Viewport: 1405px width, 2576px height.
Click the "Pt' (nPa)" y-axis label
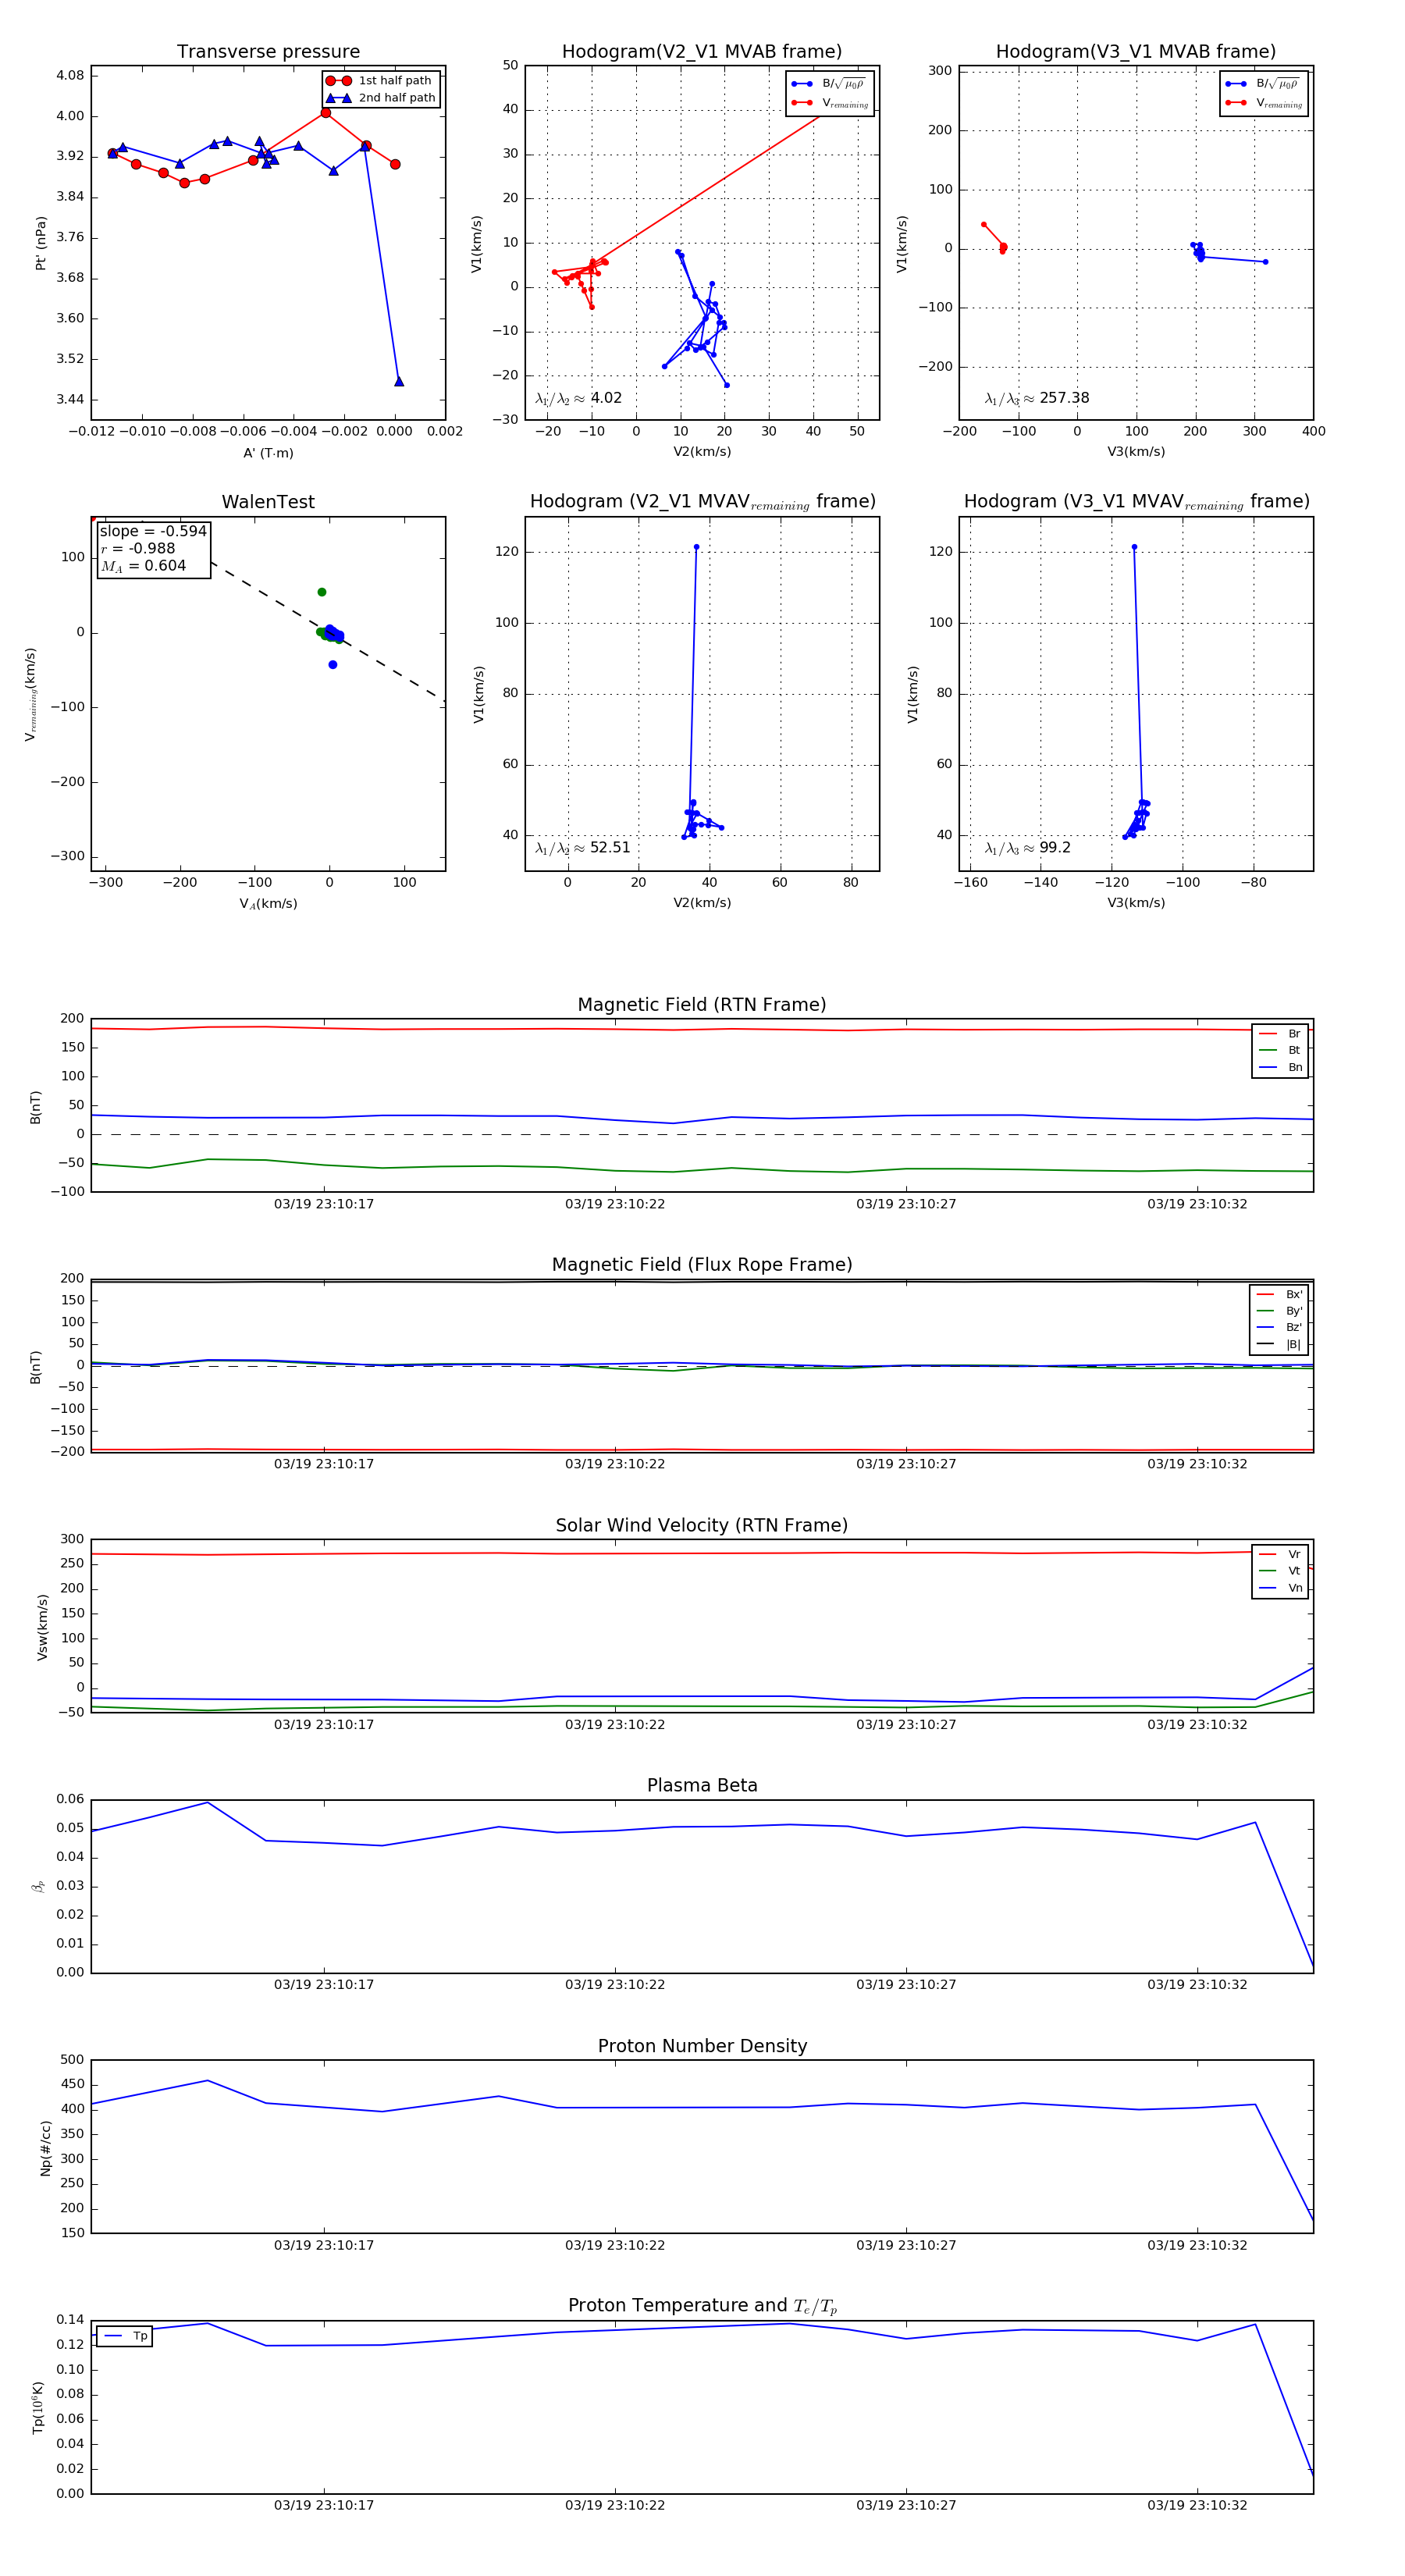click(x=41, y=243)
